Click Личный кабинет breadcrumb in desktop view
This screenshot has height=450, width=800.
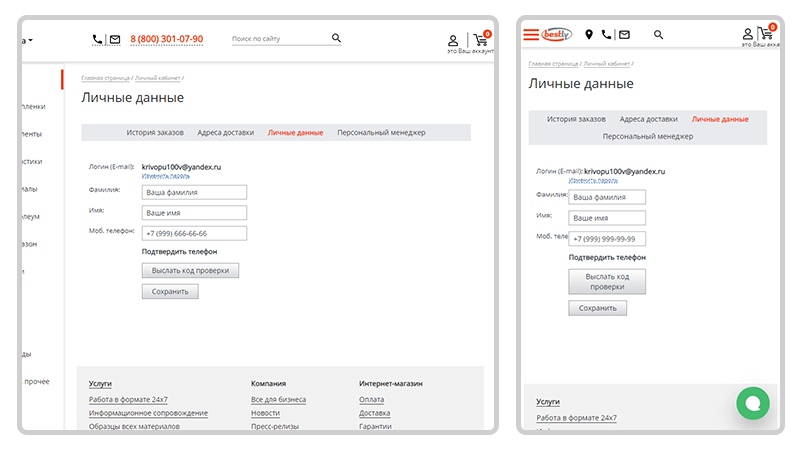click(x=158, y=78)
